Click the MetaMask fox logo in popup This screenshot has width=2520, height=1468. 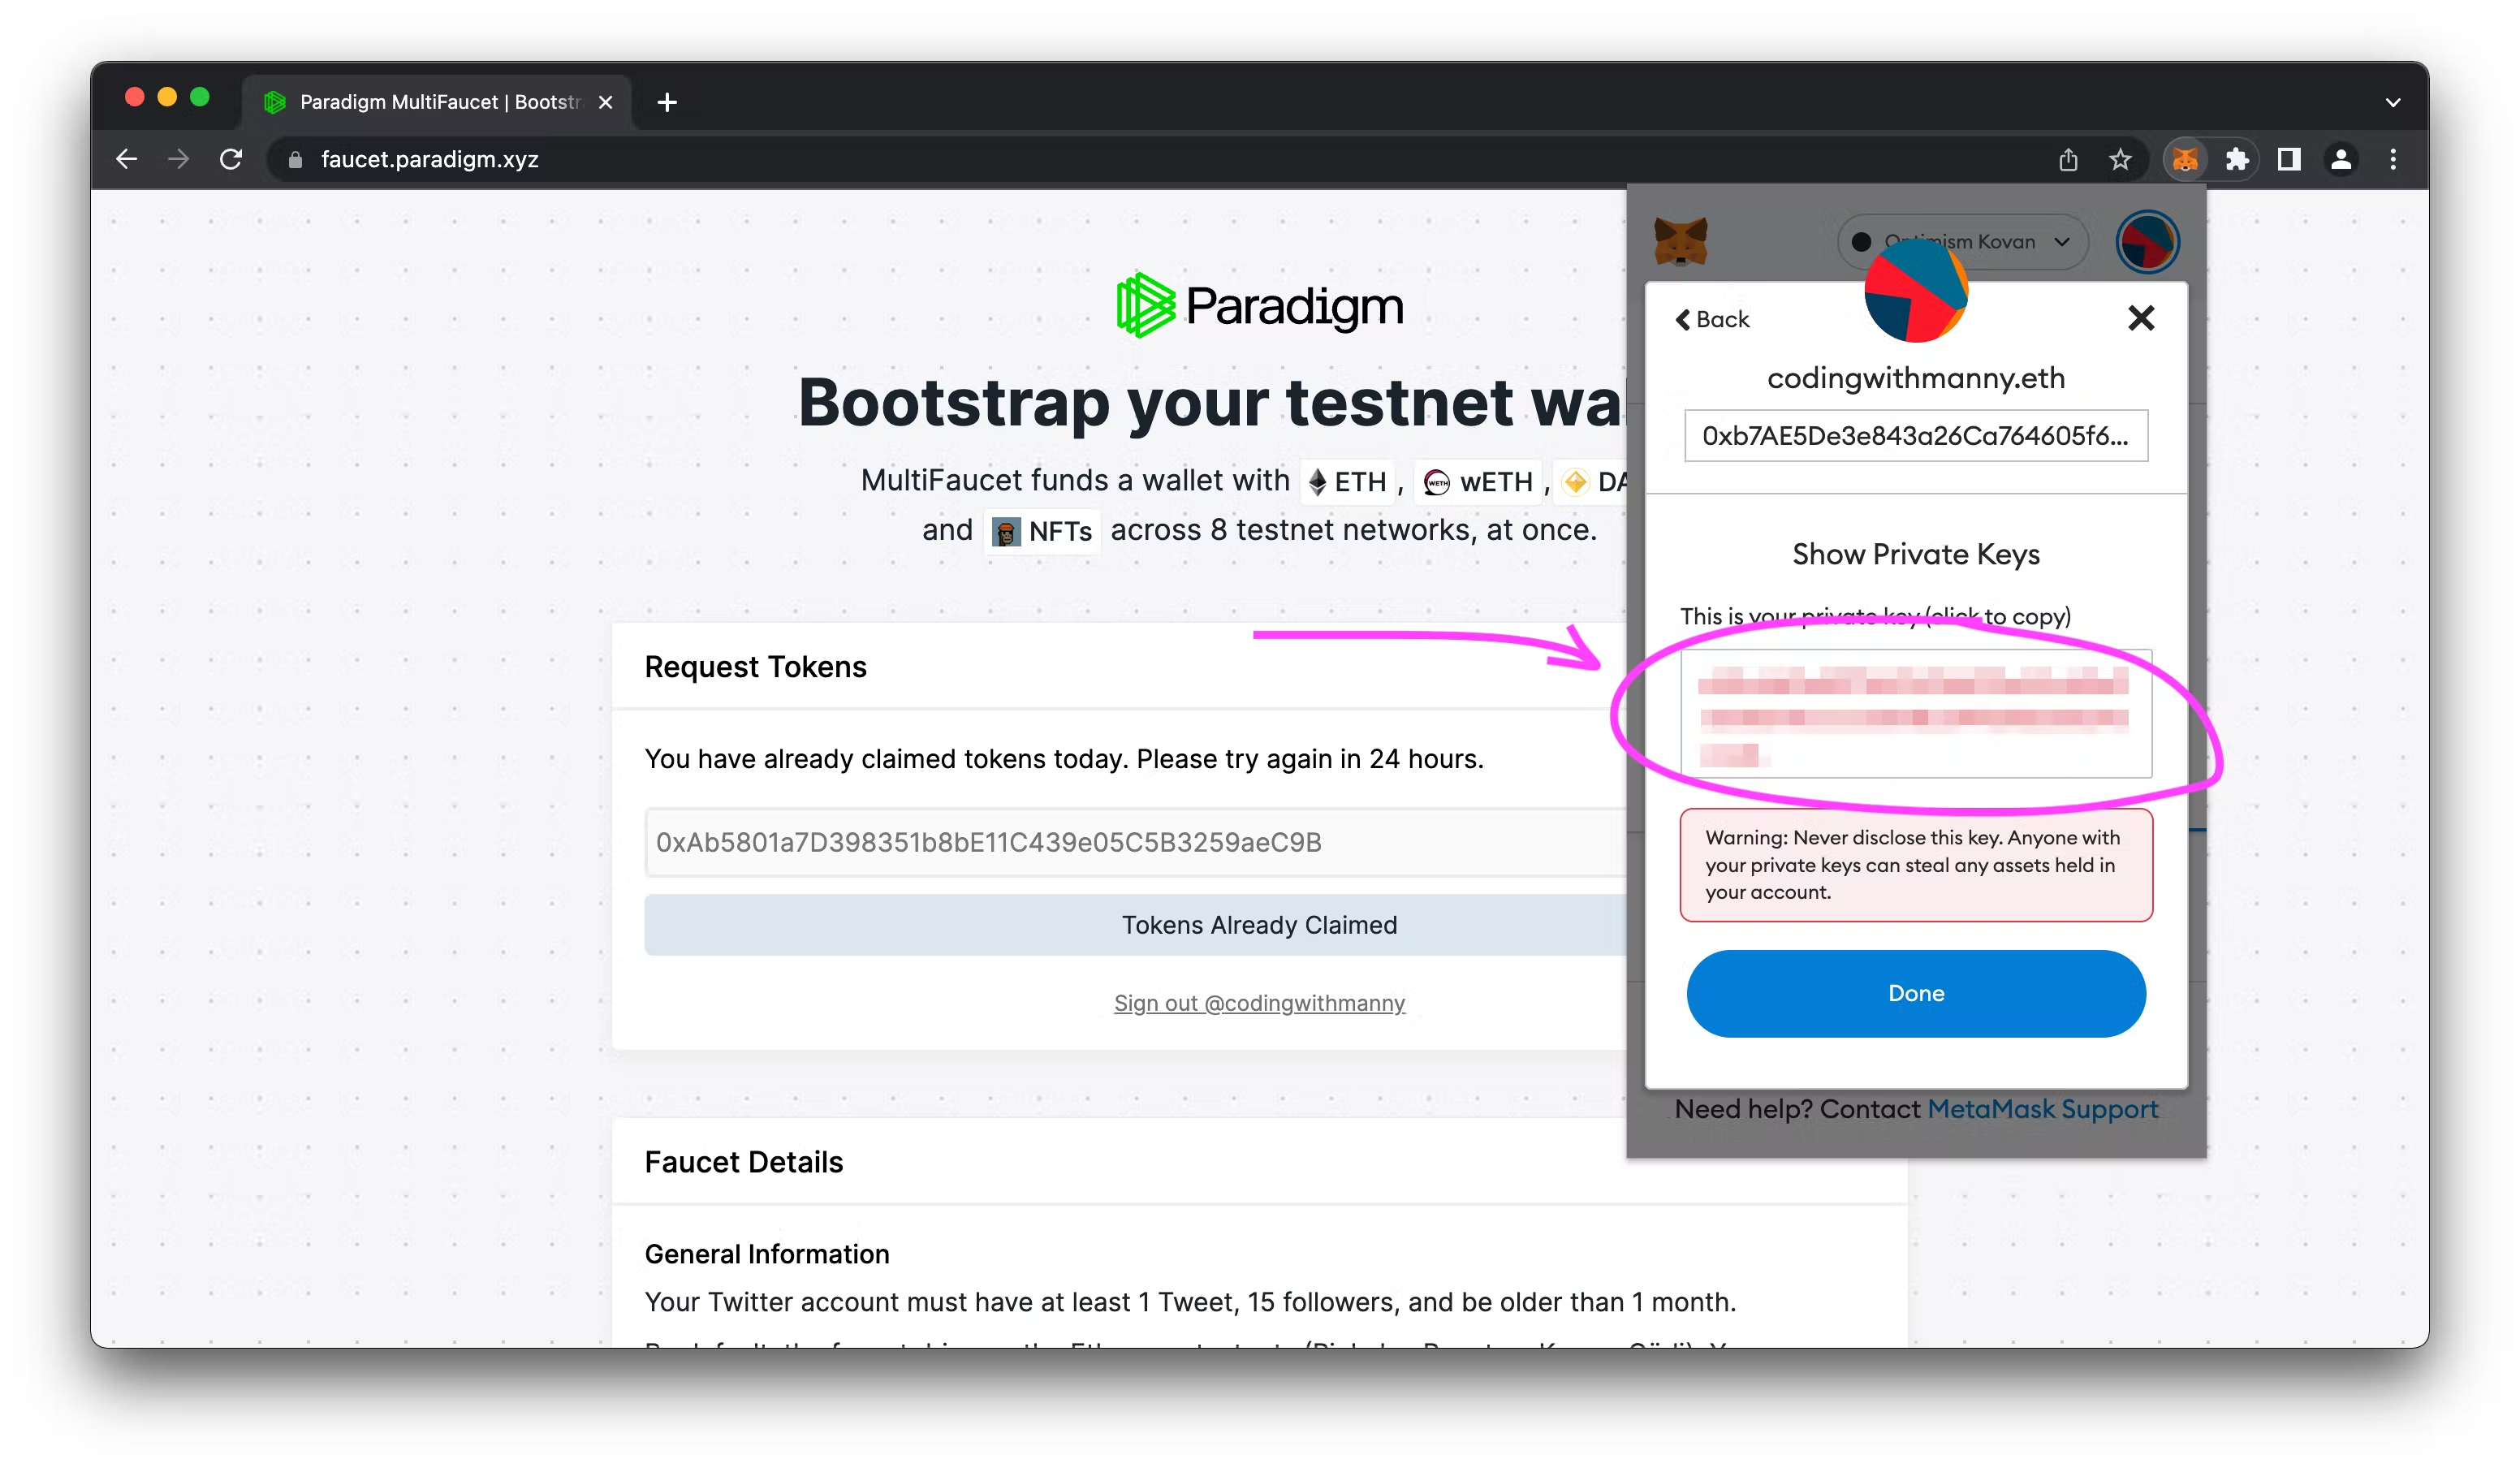click(1680, 241)
